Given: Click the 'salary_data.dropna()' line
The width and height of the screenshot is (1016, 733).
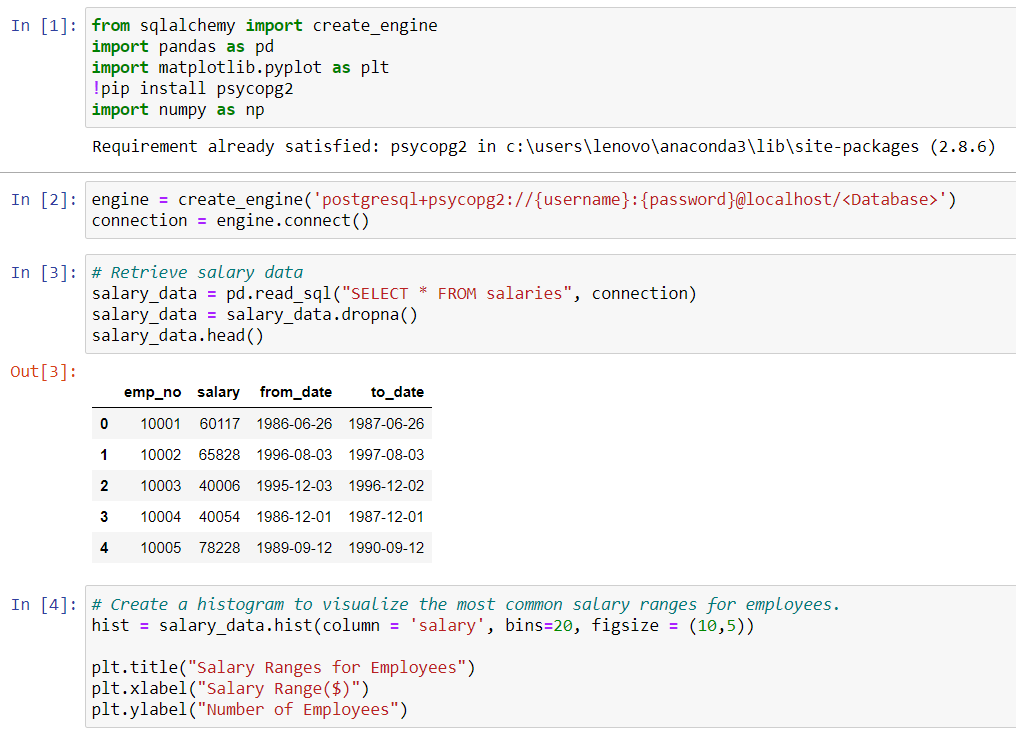Looking at the screenshot, I should pos(255,315).
